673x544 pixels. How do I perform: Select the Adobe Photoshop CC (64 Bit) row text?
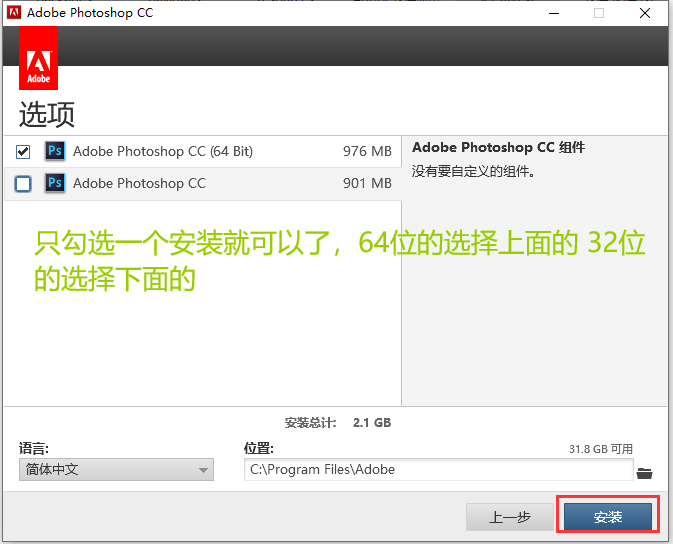click(163, 151)
